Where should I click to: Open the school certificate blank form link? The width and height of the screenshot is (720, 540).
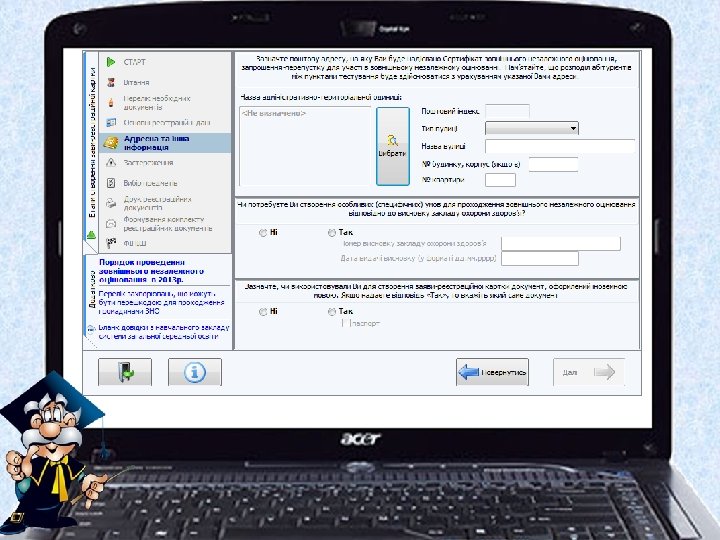[163, 332]
